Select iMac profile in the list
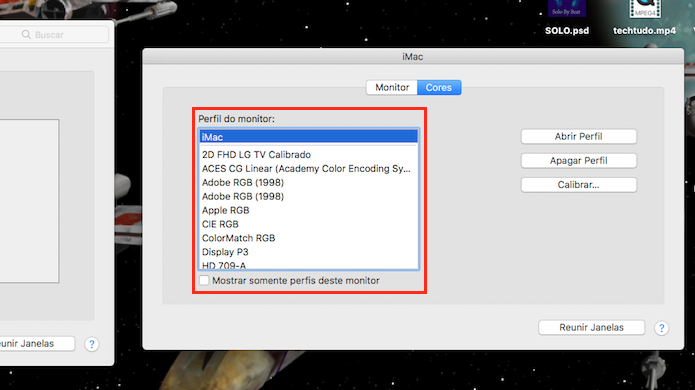The width and height of the screenshot is (695, 390). [308, 137]
